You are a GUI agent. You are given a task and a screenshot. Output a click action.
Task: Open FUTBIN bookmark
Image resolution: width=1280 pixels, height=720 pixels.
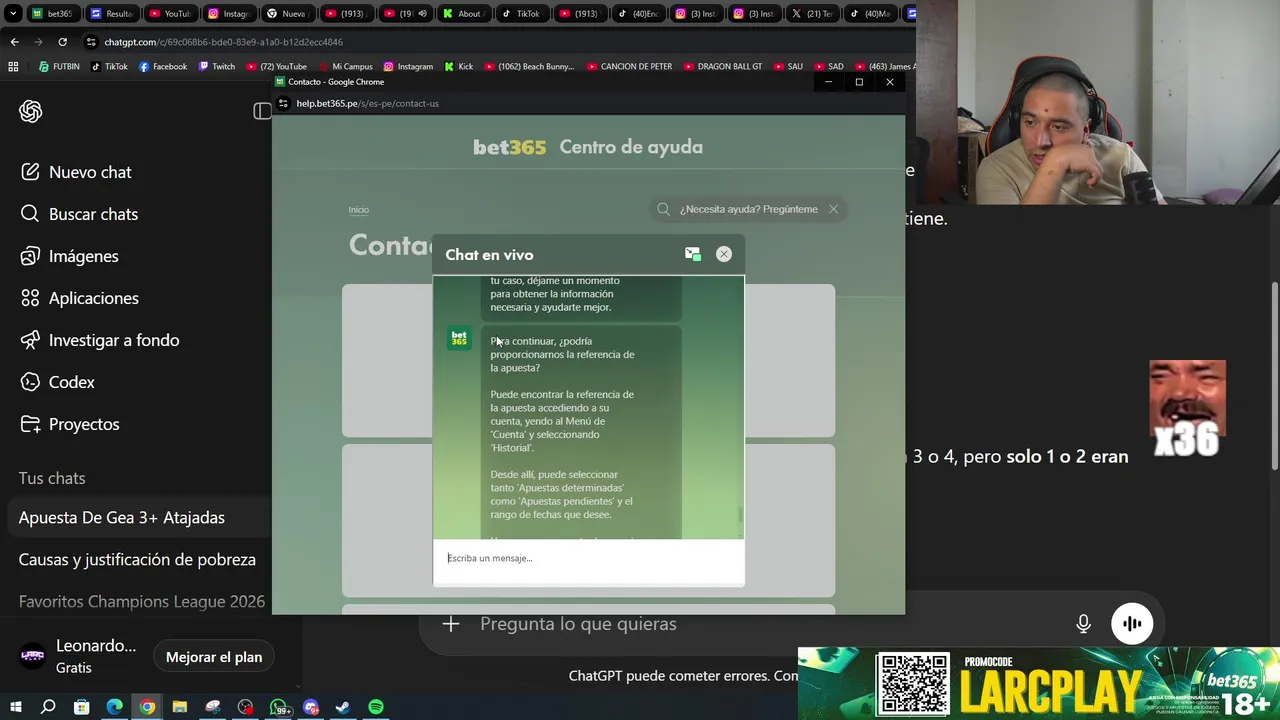[x=59, y=67]
